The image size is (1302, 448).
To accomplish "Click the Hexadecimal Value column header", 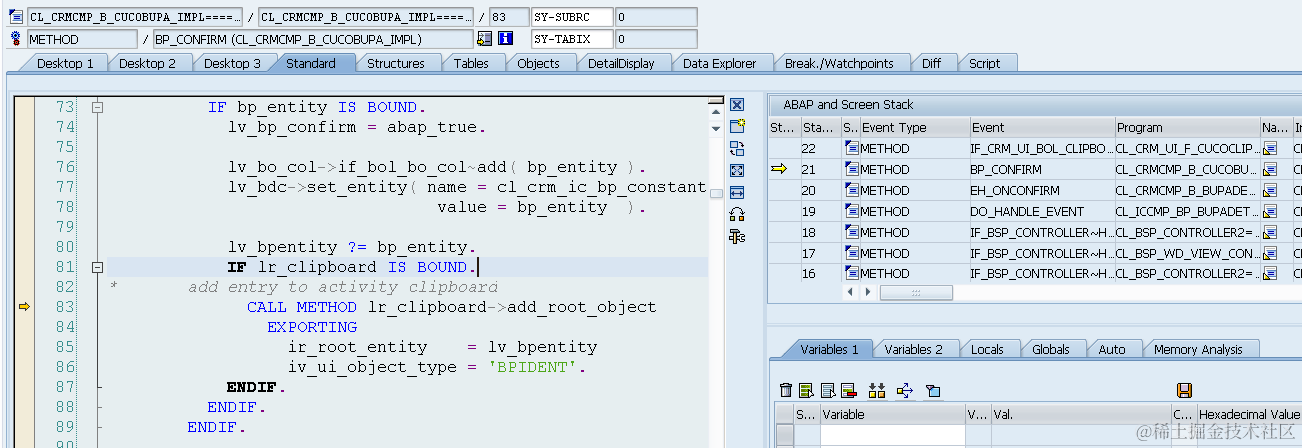I will click(x=1248, y=414).
